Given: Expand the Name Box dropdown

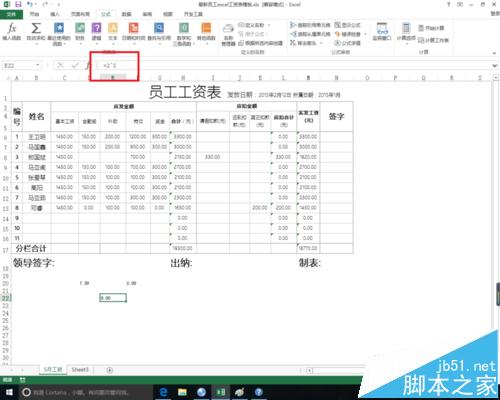Looking at the screenshot, I should pyautogui.click(x=38, y=65).
